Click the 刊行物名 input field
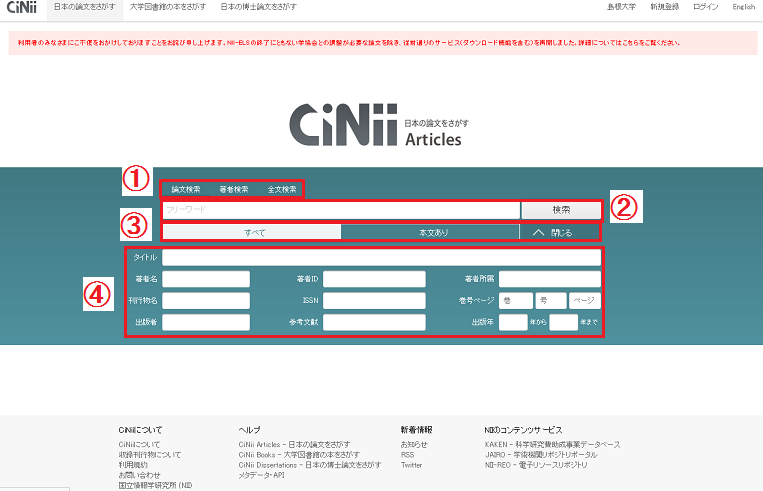The image size is (763, 491). click(206, 301)
